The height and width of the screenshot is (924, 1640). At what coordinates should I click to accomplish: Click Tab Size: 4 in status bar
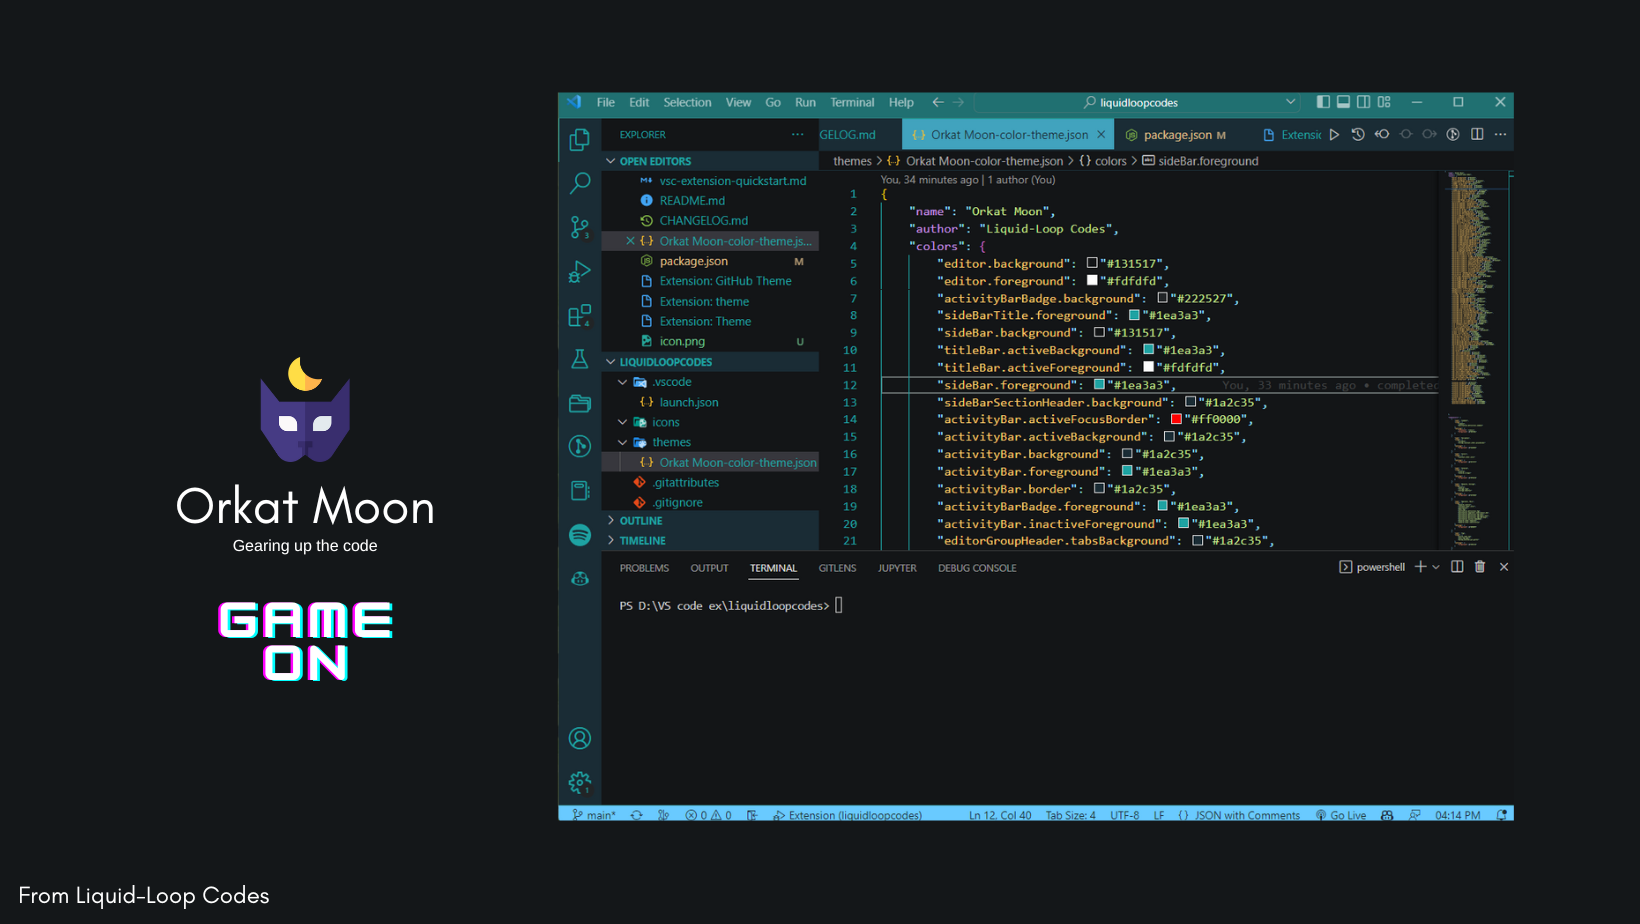tap(1071, 815)
